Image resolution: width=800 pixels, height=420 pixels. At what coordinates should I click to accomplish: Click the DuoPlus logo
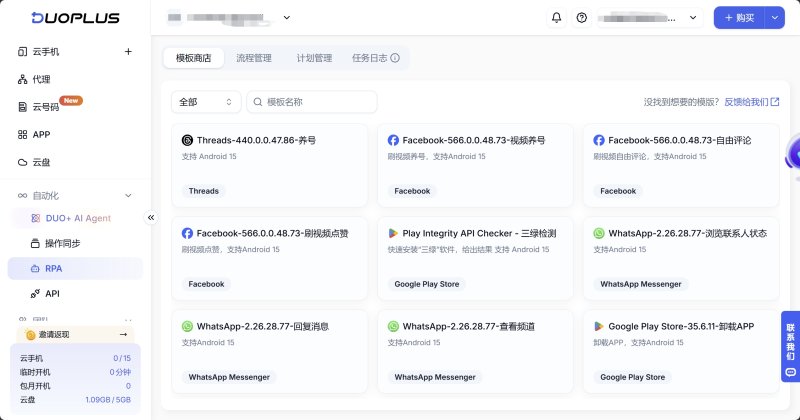coord(76,18)
